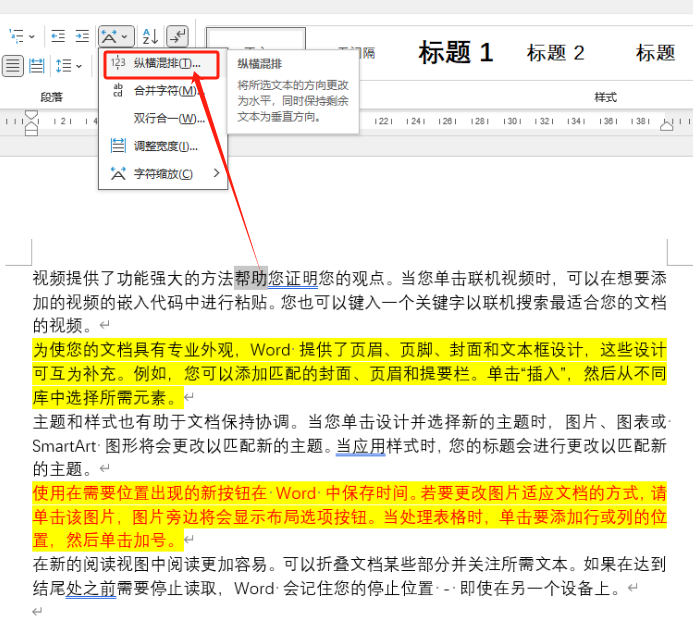This screenshot has height=638, width=693.
Task: Click the 段落 group label
Action: (x=52, y=97)
